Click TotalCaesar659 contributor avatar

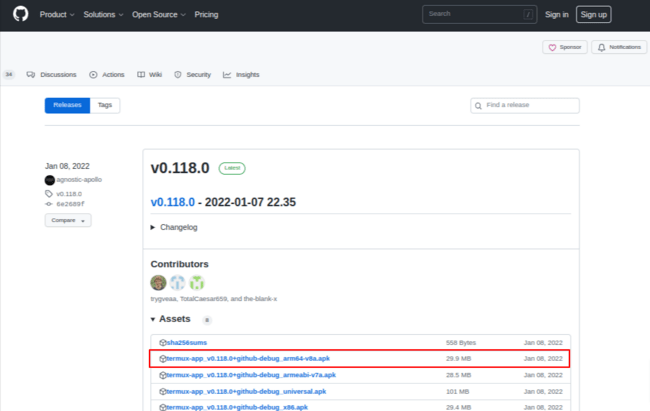[x=177, y=283]
